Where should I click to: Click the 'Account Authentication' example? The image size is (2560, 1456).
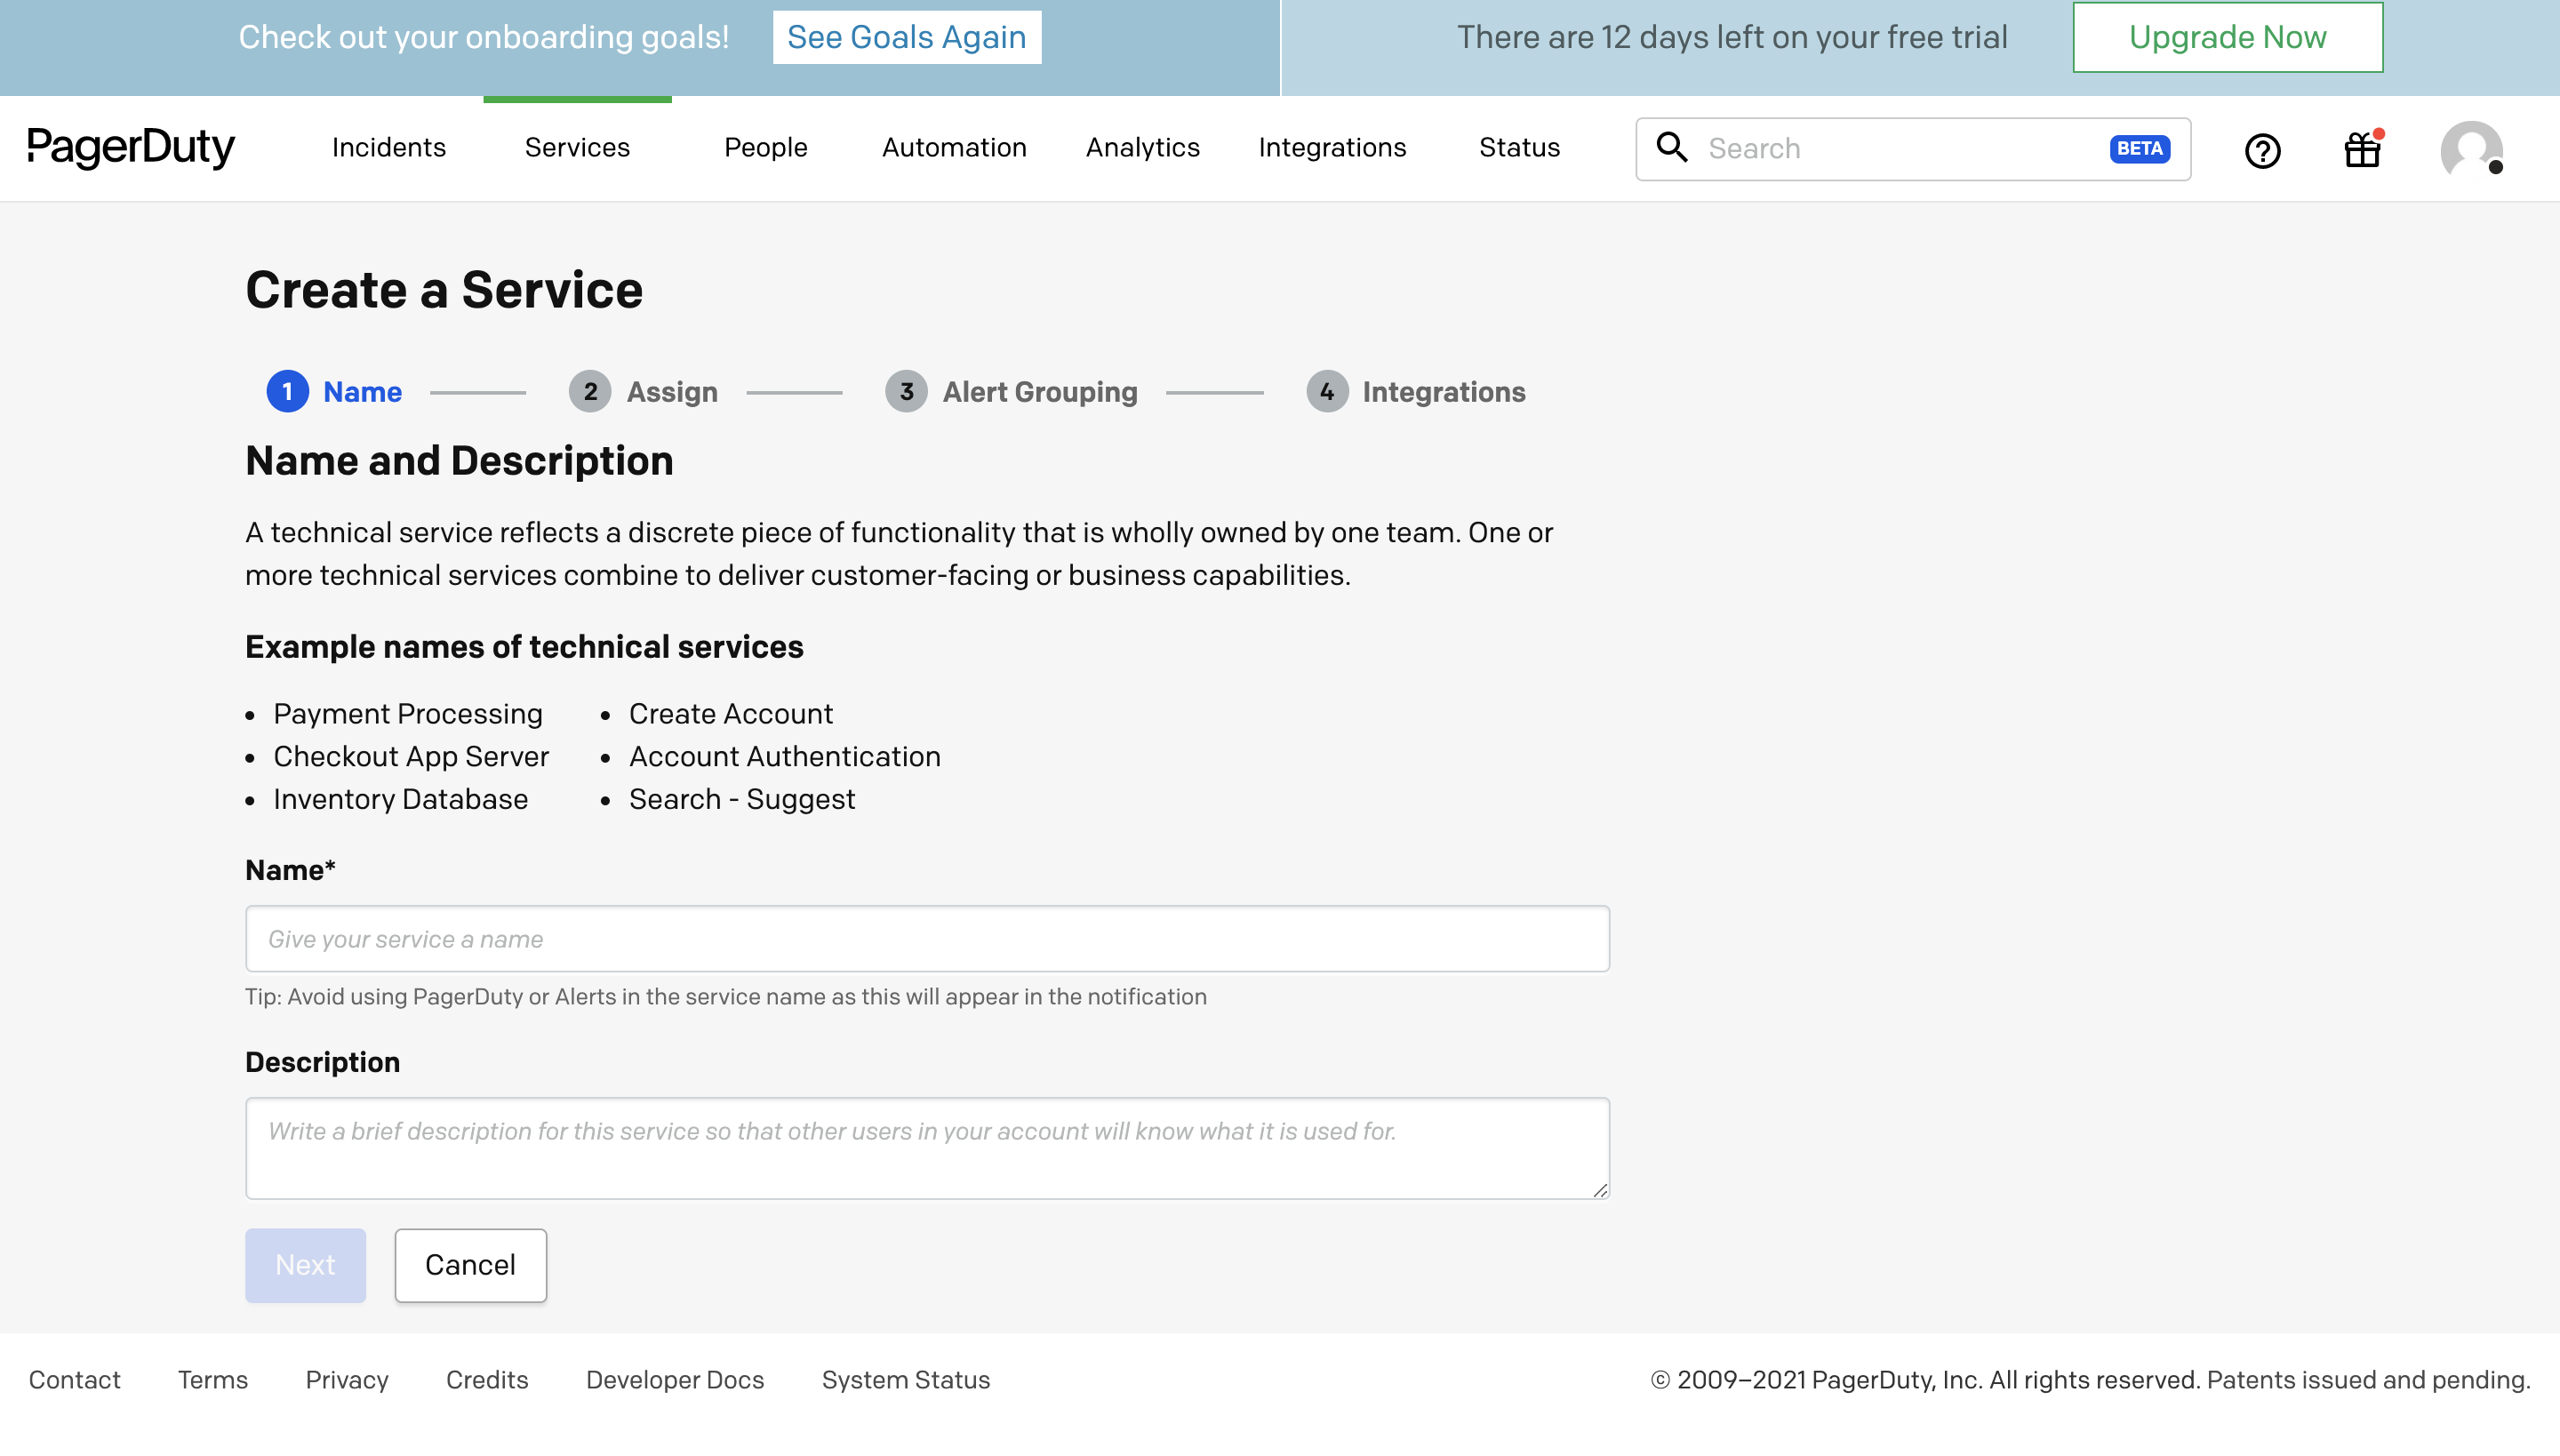(785, 757)
